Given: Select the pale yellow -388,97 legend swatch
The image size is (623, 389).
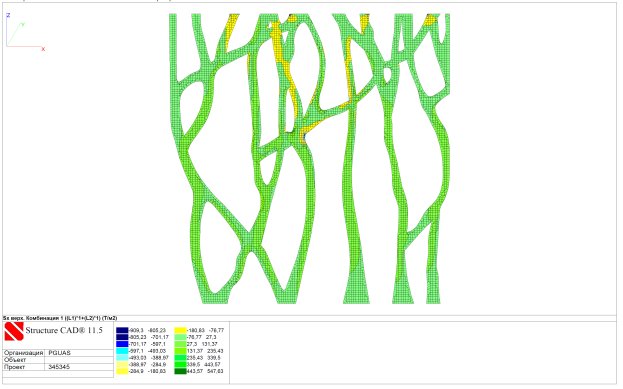Looking at the screenshot, I should click(x=122, y=364).
